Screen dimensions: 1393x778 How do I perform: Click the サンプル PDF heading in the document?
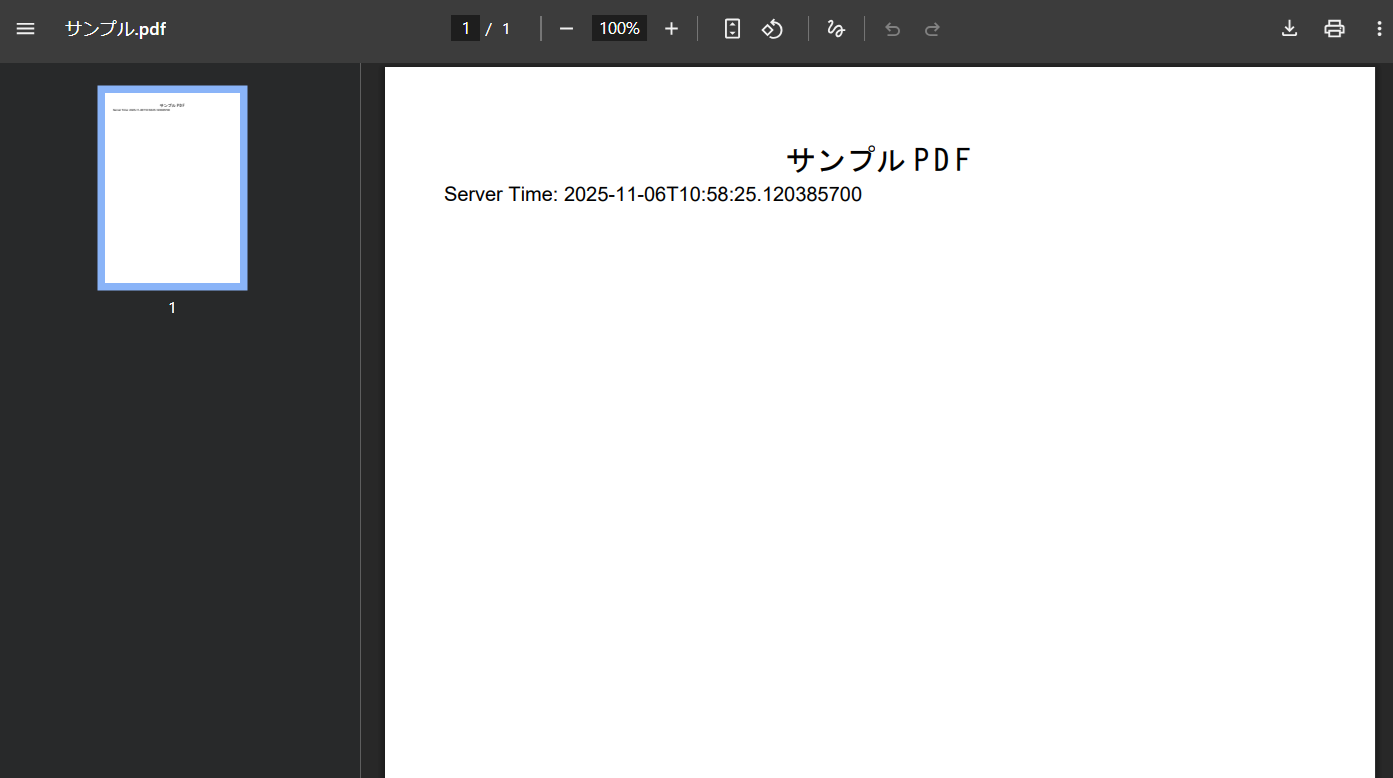[x=878, y=160]
